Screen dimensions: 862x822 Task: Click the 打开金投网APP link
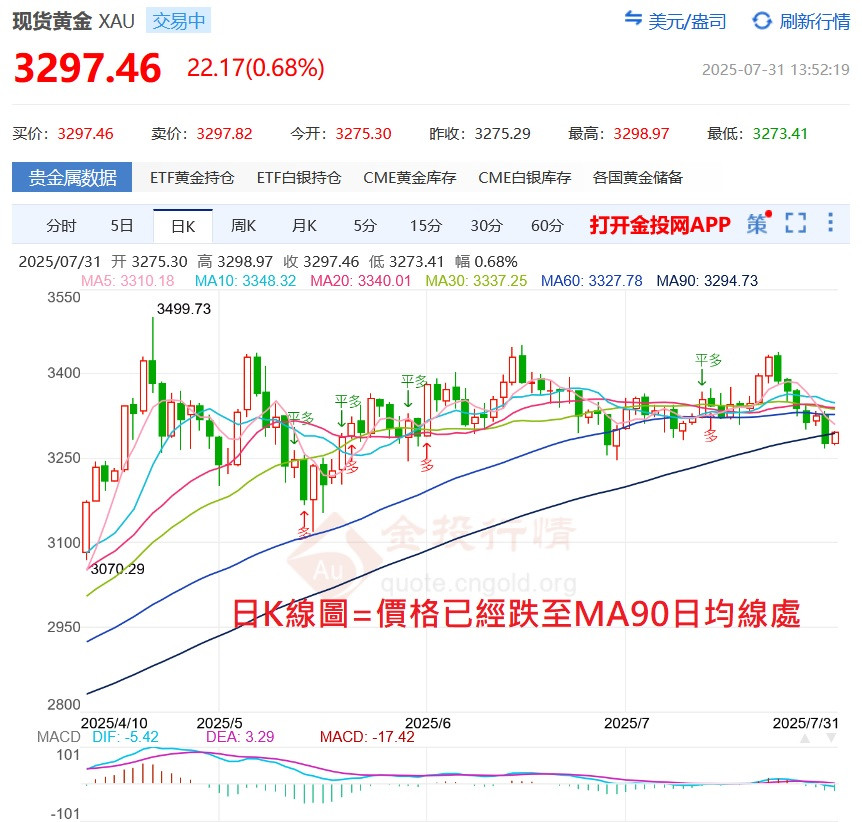pos(660,224)
